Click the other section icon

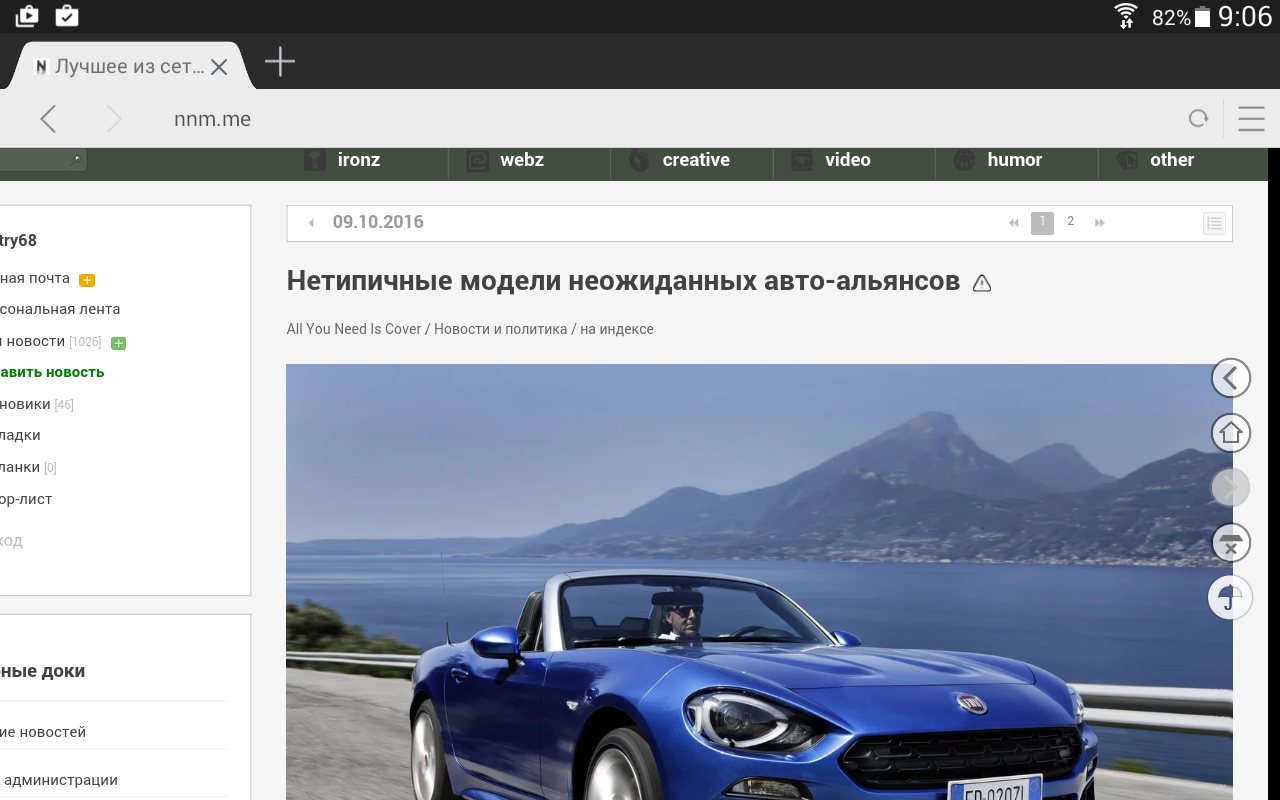[x=1129, y=160]
